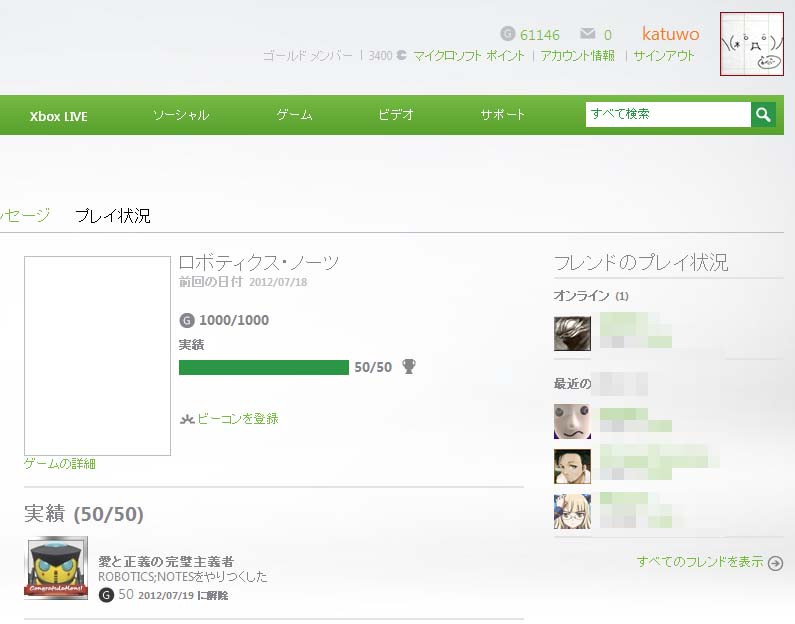The width and height of the screenshot is (795, 624).
Task: Click the trophy icon next to 50/50
Action: pos(409,366)
